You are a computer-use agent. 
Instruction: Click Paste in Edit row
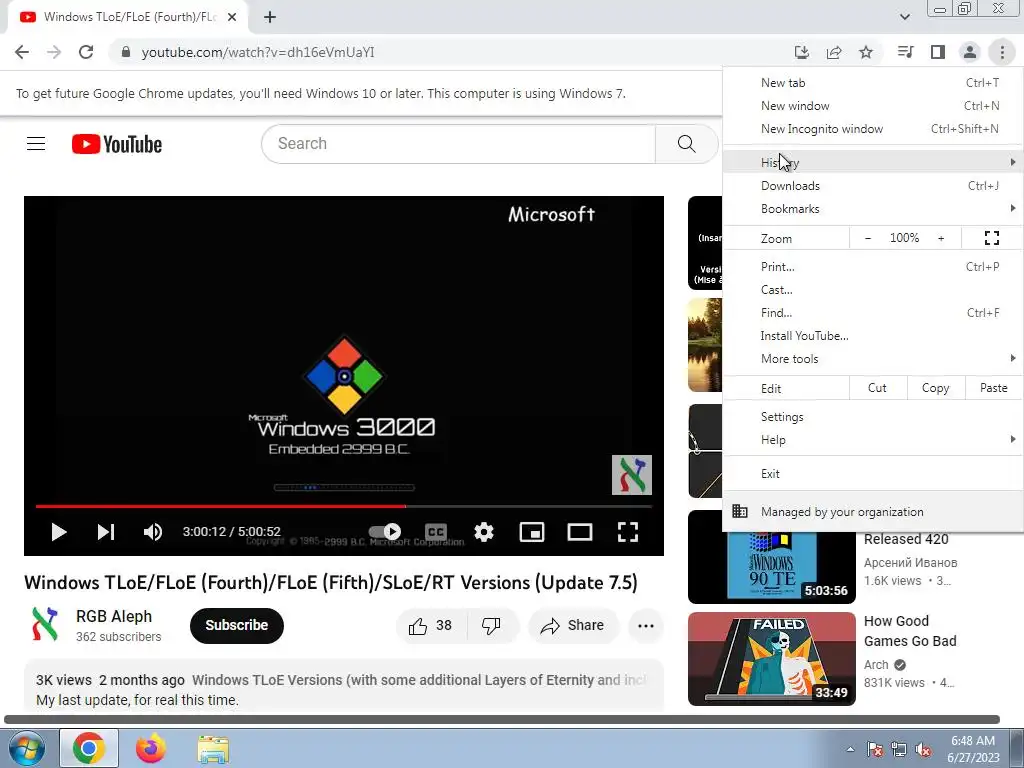[x=993, y=388]
